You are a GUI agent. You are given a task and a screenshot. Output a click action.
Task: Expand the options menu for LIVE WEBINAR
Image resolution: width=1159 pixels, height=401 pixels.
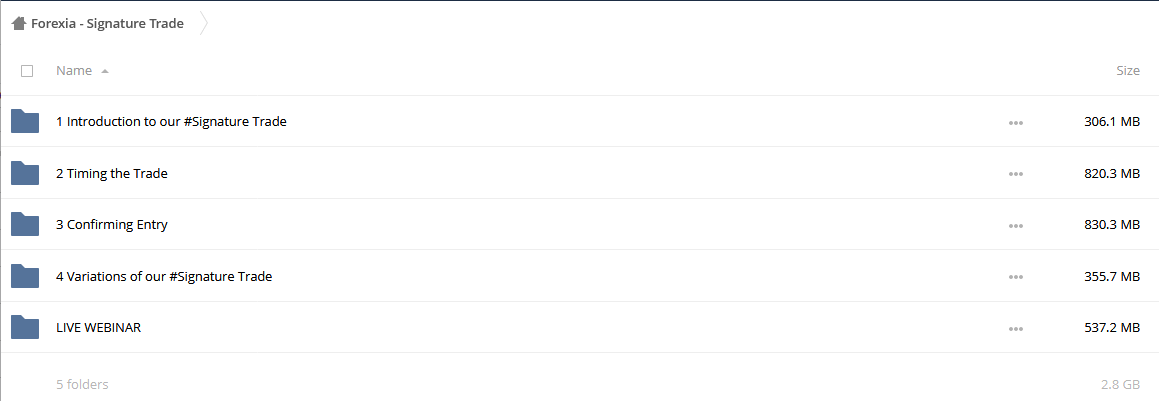coord(1016,329)
